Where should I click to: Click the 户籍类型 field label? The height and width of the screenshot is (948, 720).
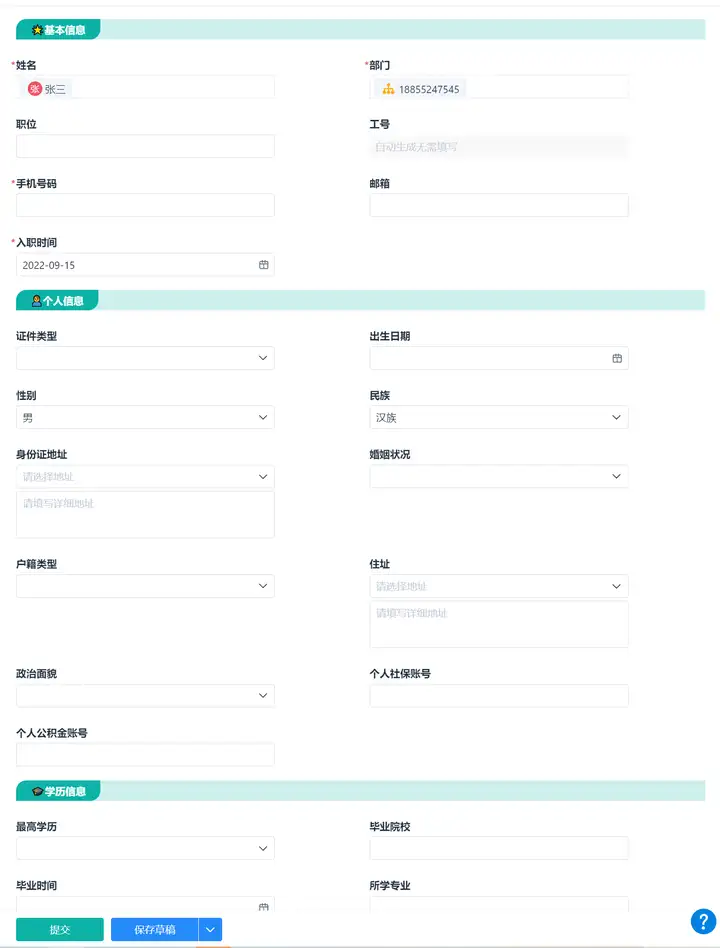[x=36, y=564]
